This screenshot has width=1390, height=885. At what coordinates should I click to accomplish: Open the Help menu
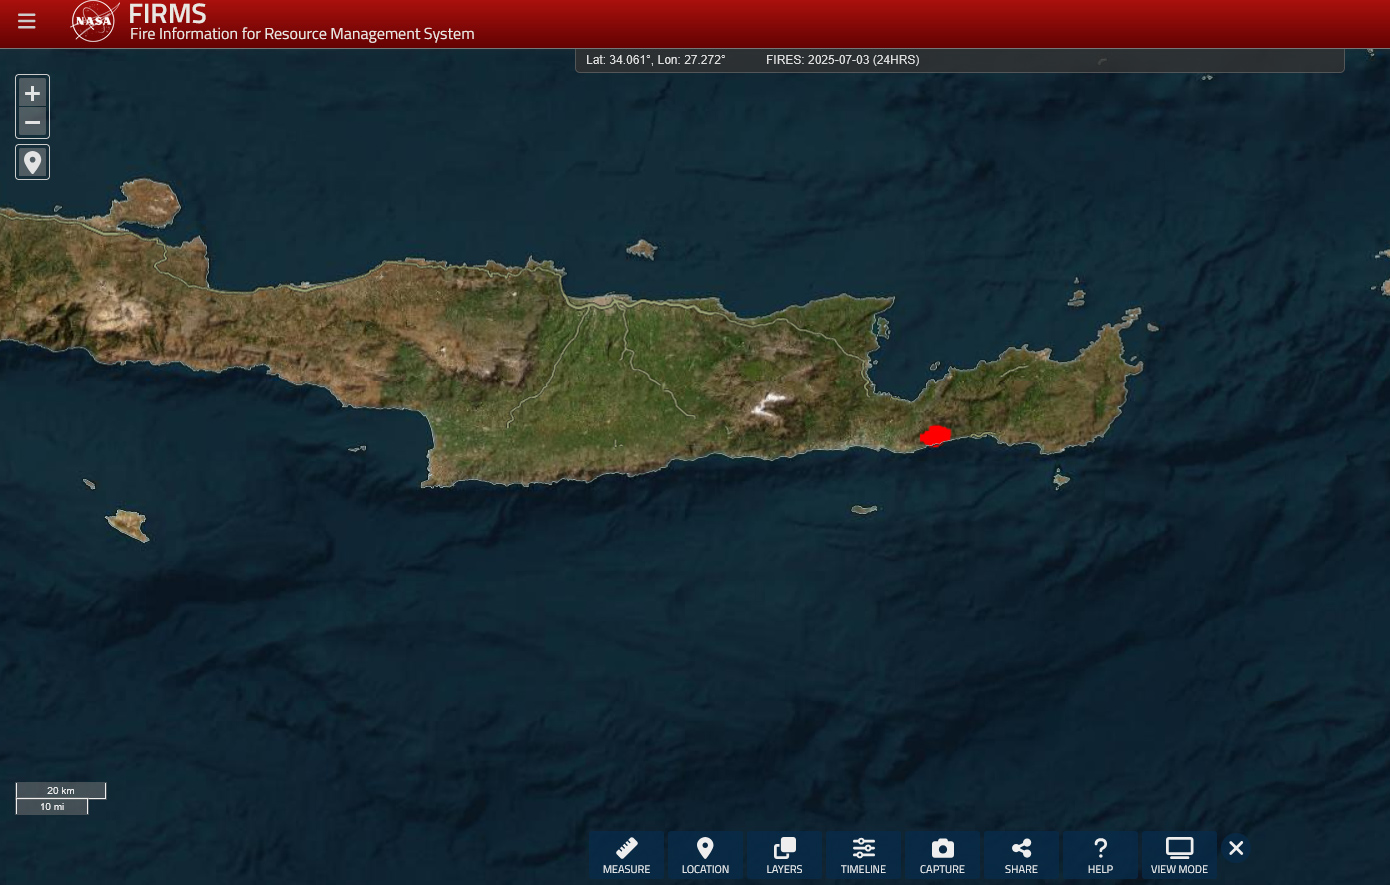pos(1100,855)
